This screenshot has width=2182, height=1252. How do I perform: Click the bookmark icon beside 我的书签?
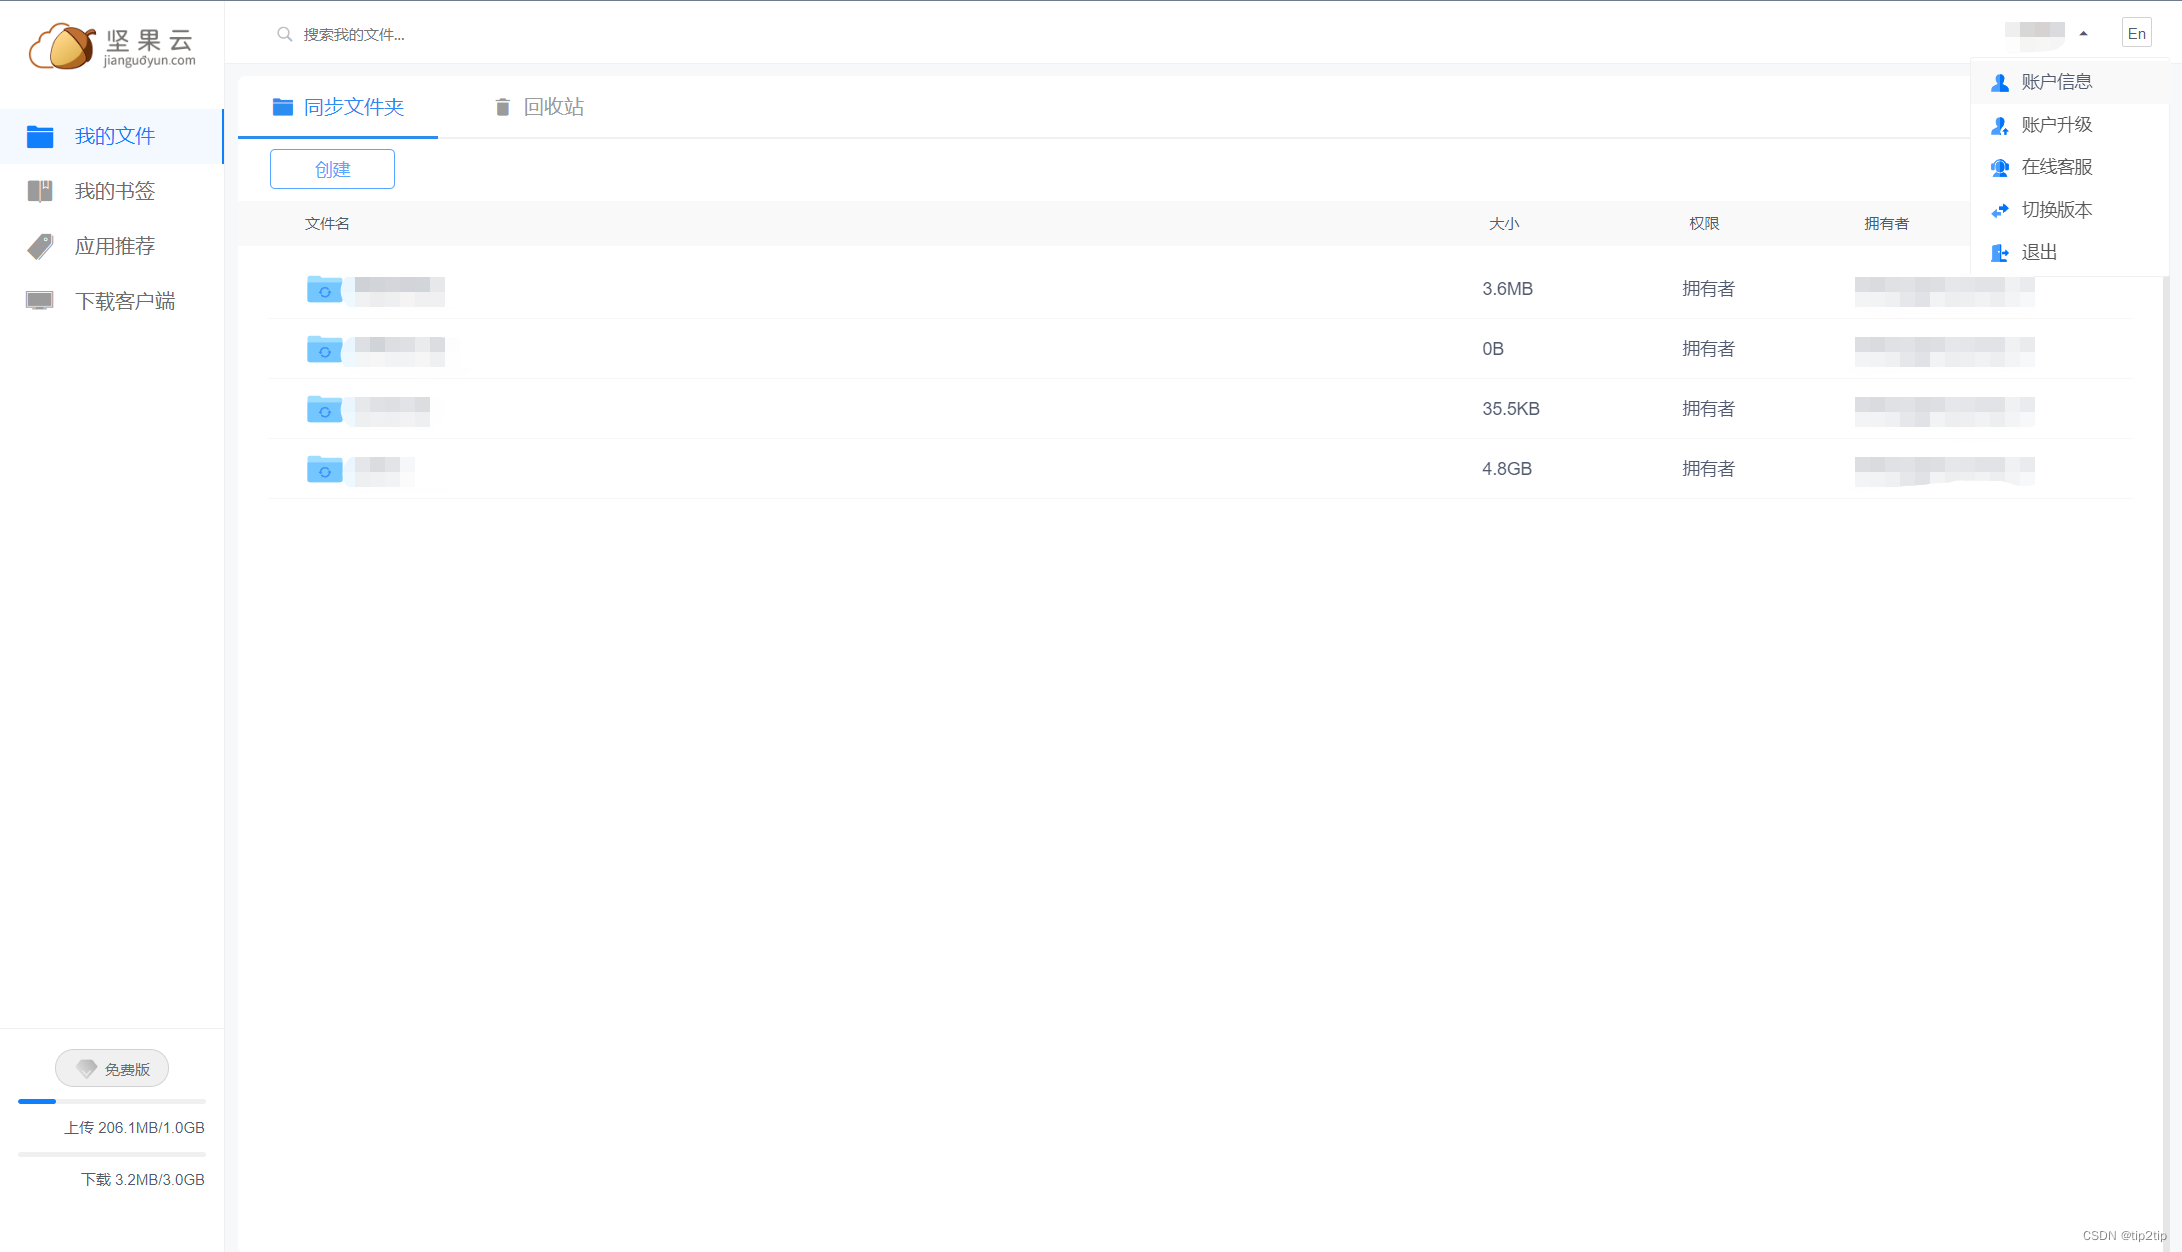40,191
